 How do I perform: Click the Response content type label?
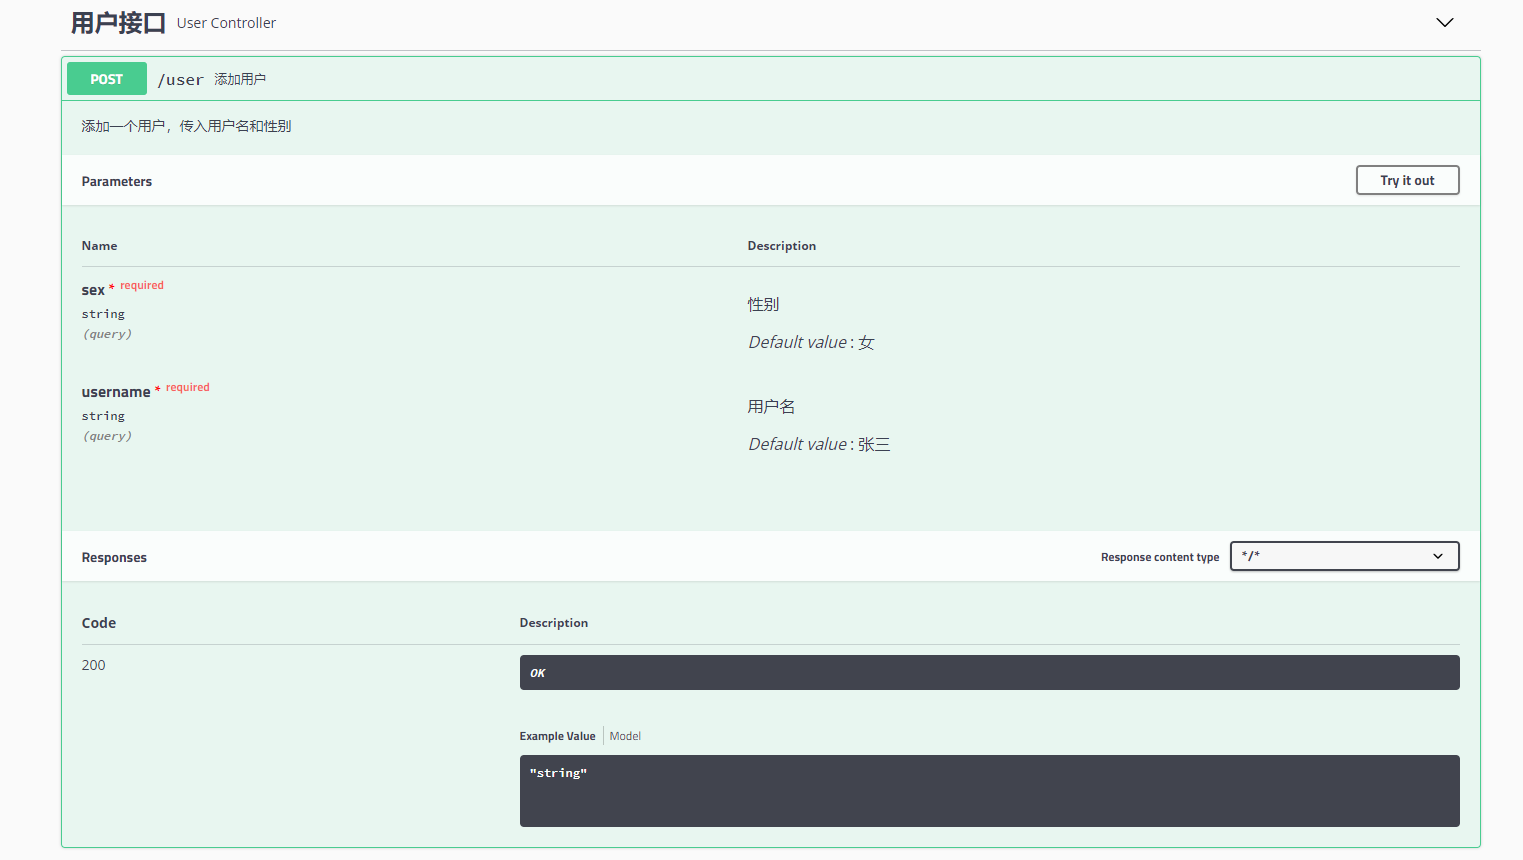pyautogui.click(x=1160, y=557)
